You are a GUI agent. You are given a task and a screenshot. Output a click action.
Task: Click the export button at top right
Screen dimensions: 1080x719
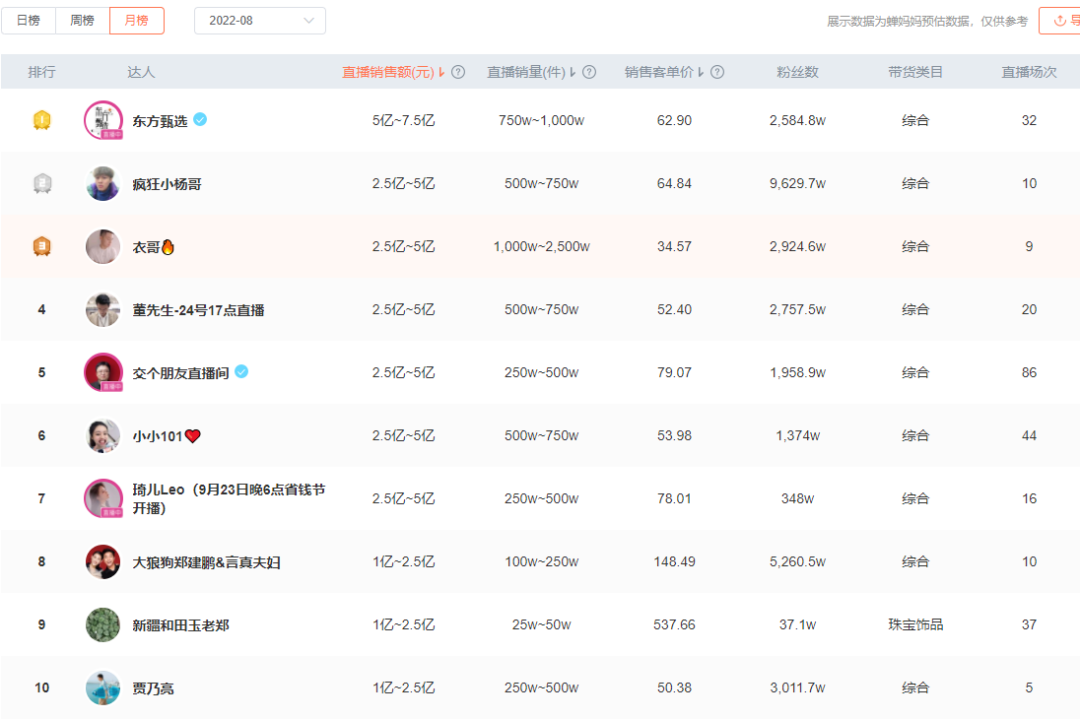click(x=1061, y=21)
